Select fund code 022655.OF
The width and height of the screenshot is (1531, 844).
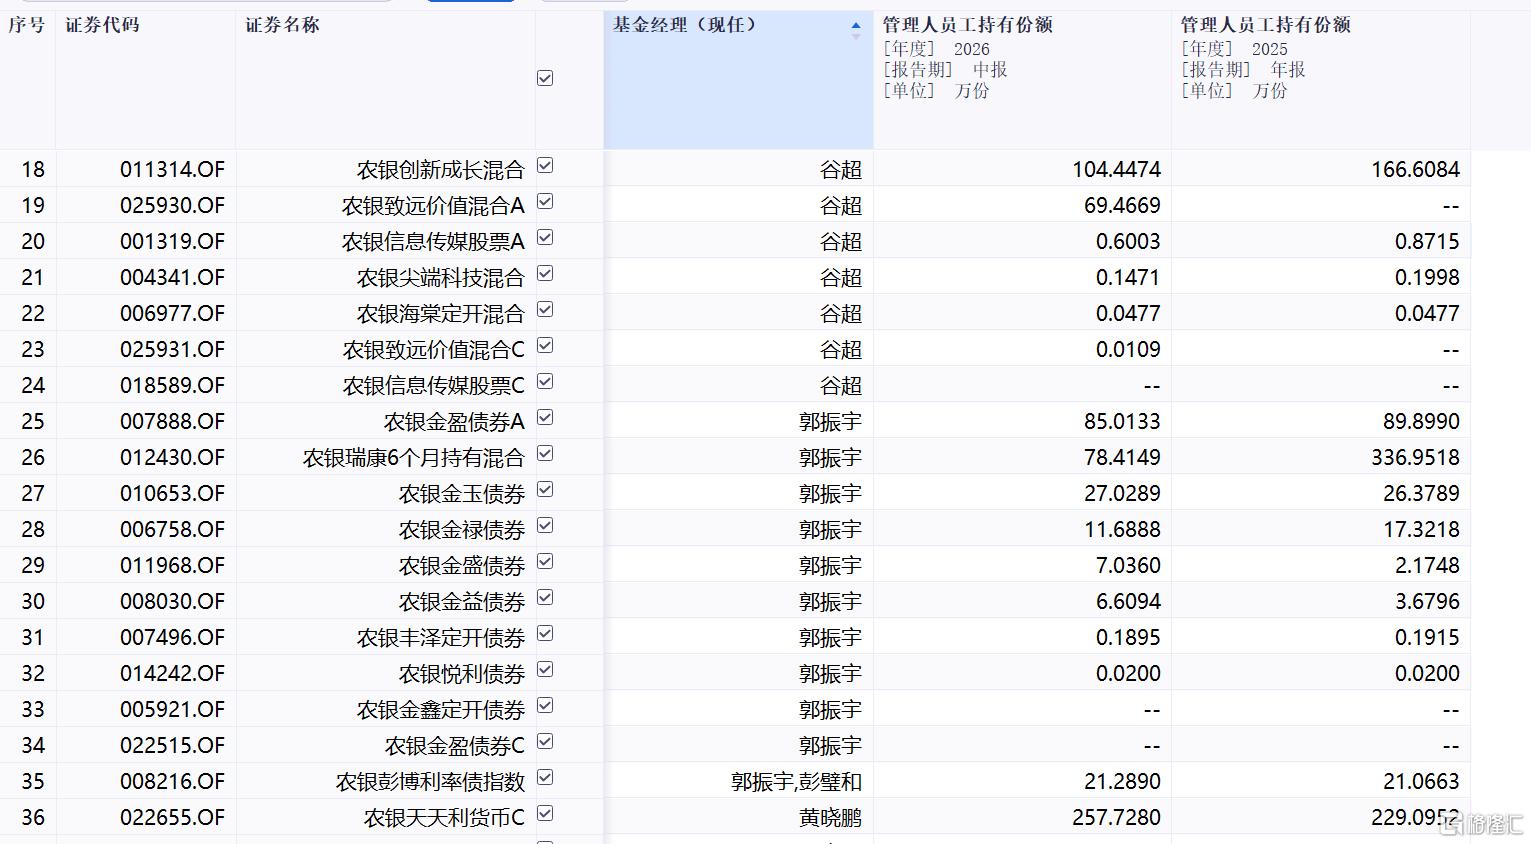pos(172,818)
